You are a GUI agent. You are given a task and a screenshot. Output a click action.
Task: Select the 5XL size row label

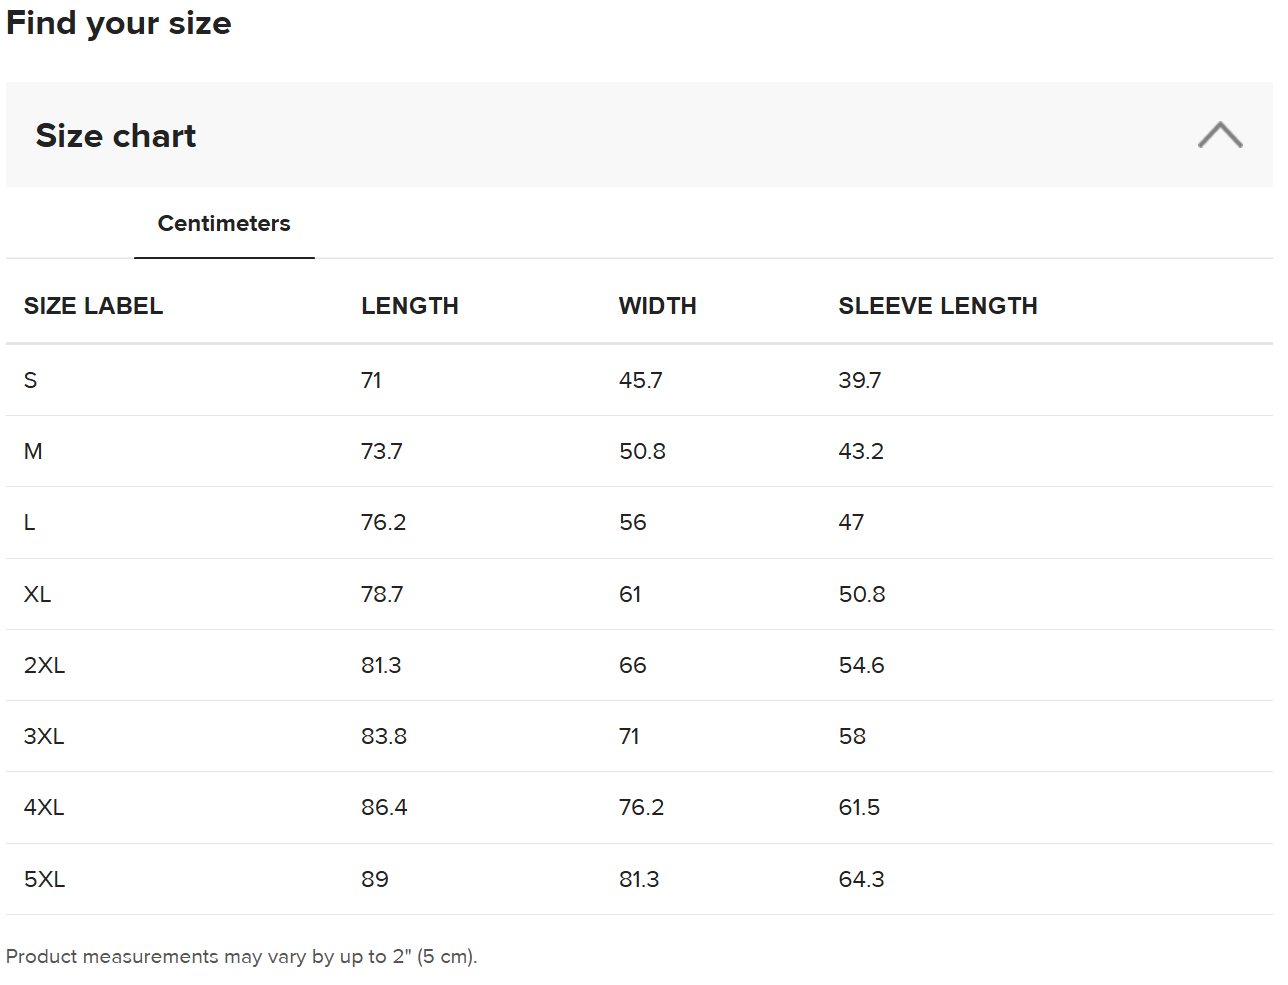pos(44,880)
